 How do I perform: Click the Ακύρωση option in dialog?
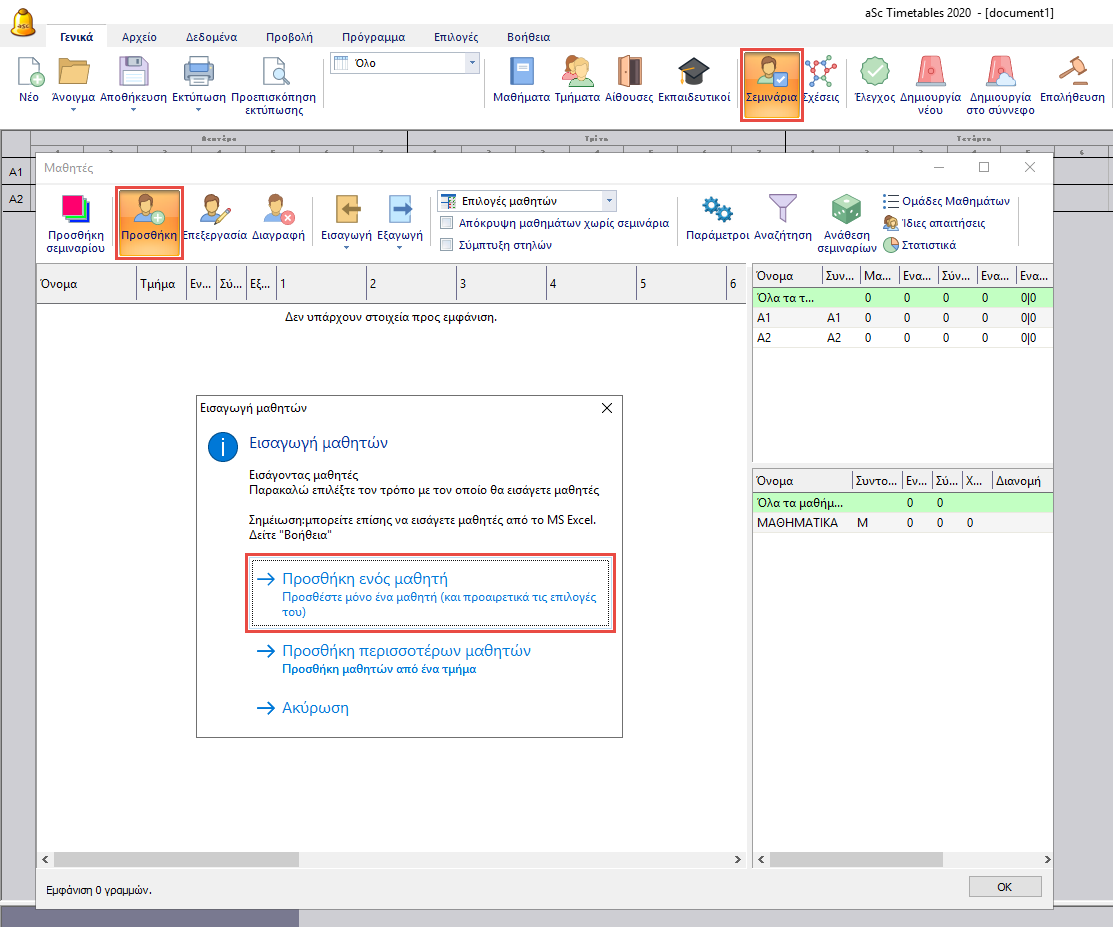tap(314, 708)
